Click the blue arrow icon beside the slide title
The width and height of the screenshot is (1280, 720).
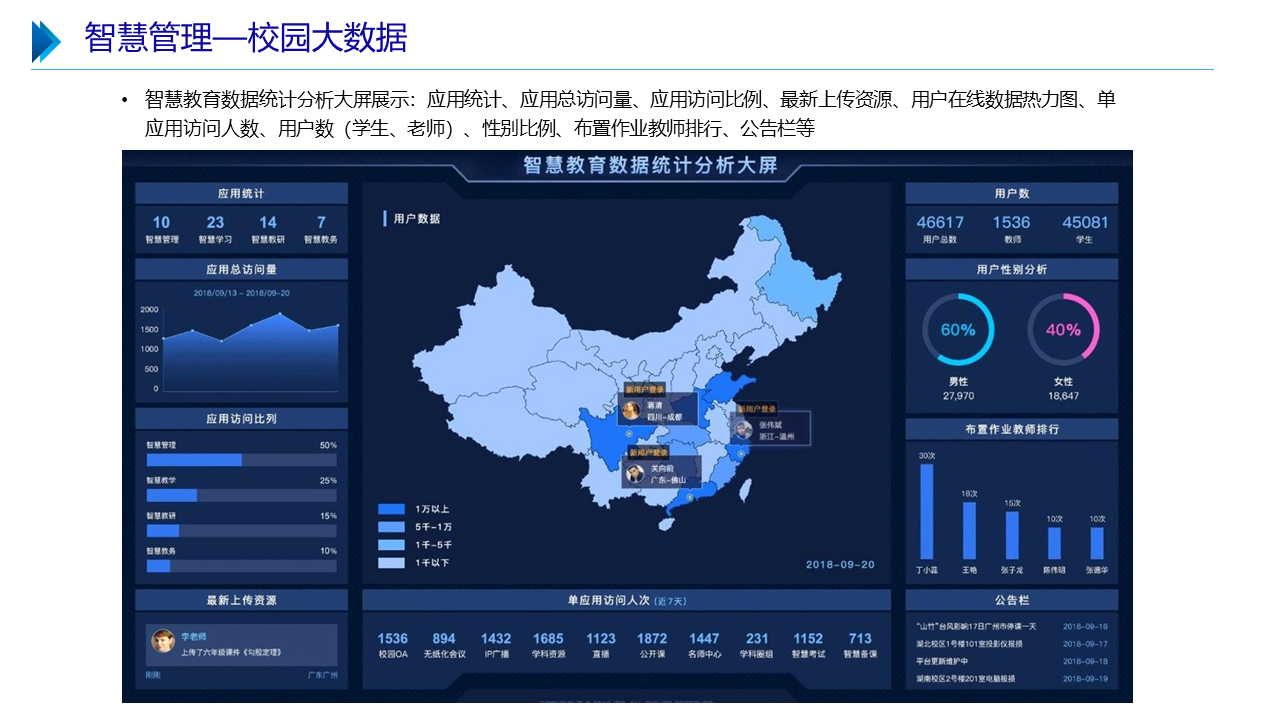pyautogui.click(x=46, y=41)
